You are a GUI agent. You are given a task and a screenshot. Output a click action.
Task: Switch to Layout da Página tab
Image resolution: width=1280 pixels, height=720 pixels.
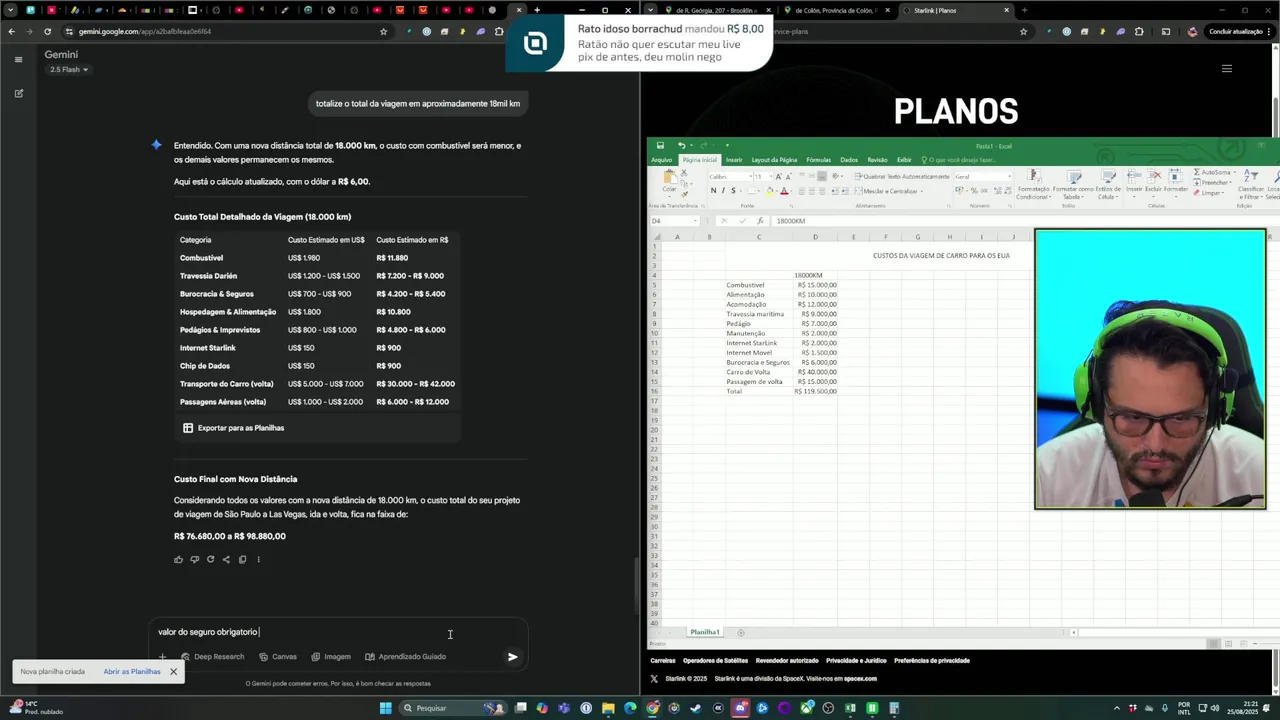click(774, 160)
